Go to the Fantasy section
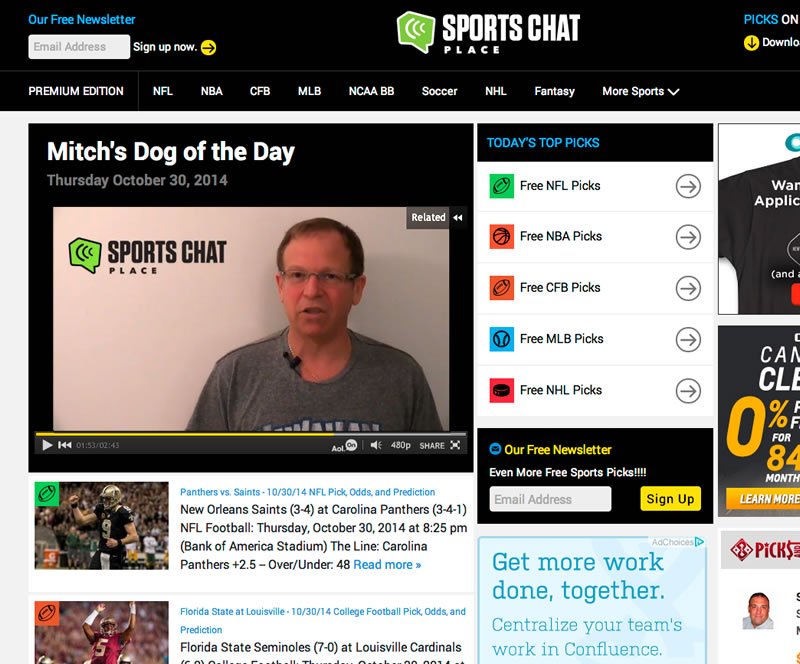 [555, 91]
